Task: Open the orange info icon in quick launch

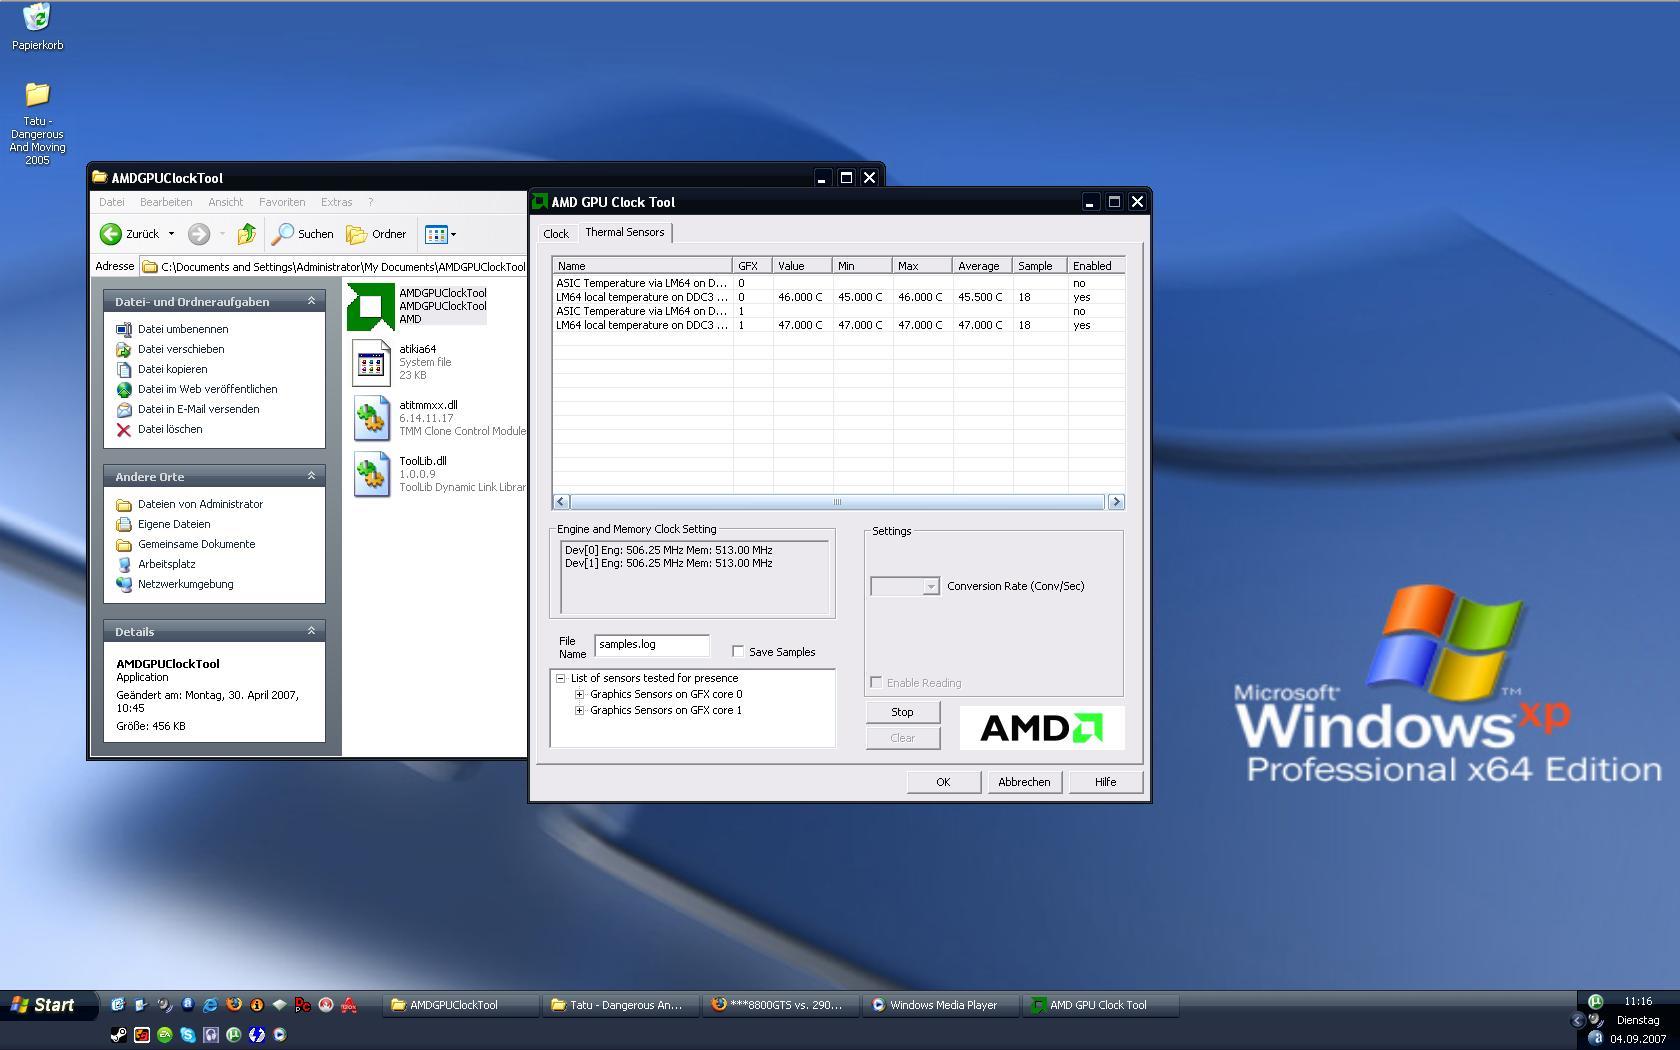Action: [x=257, y=1005]
